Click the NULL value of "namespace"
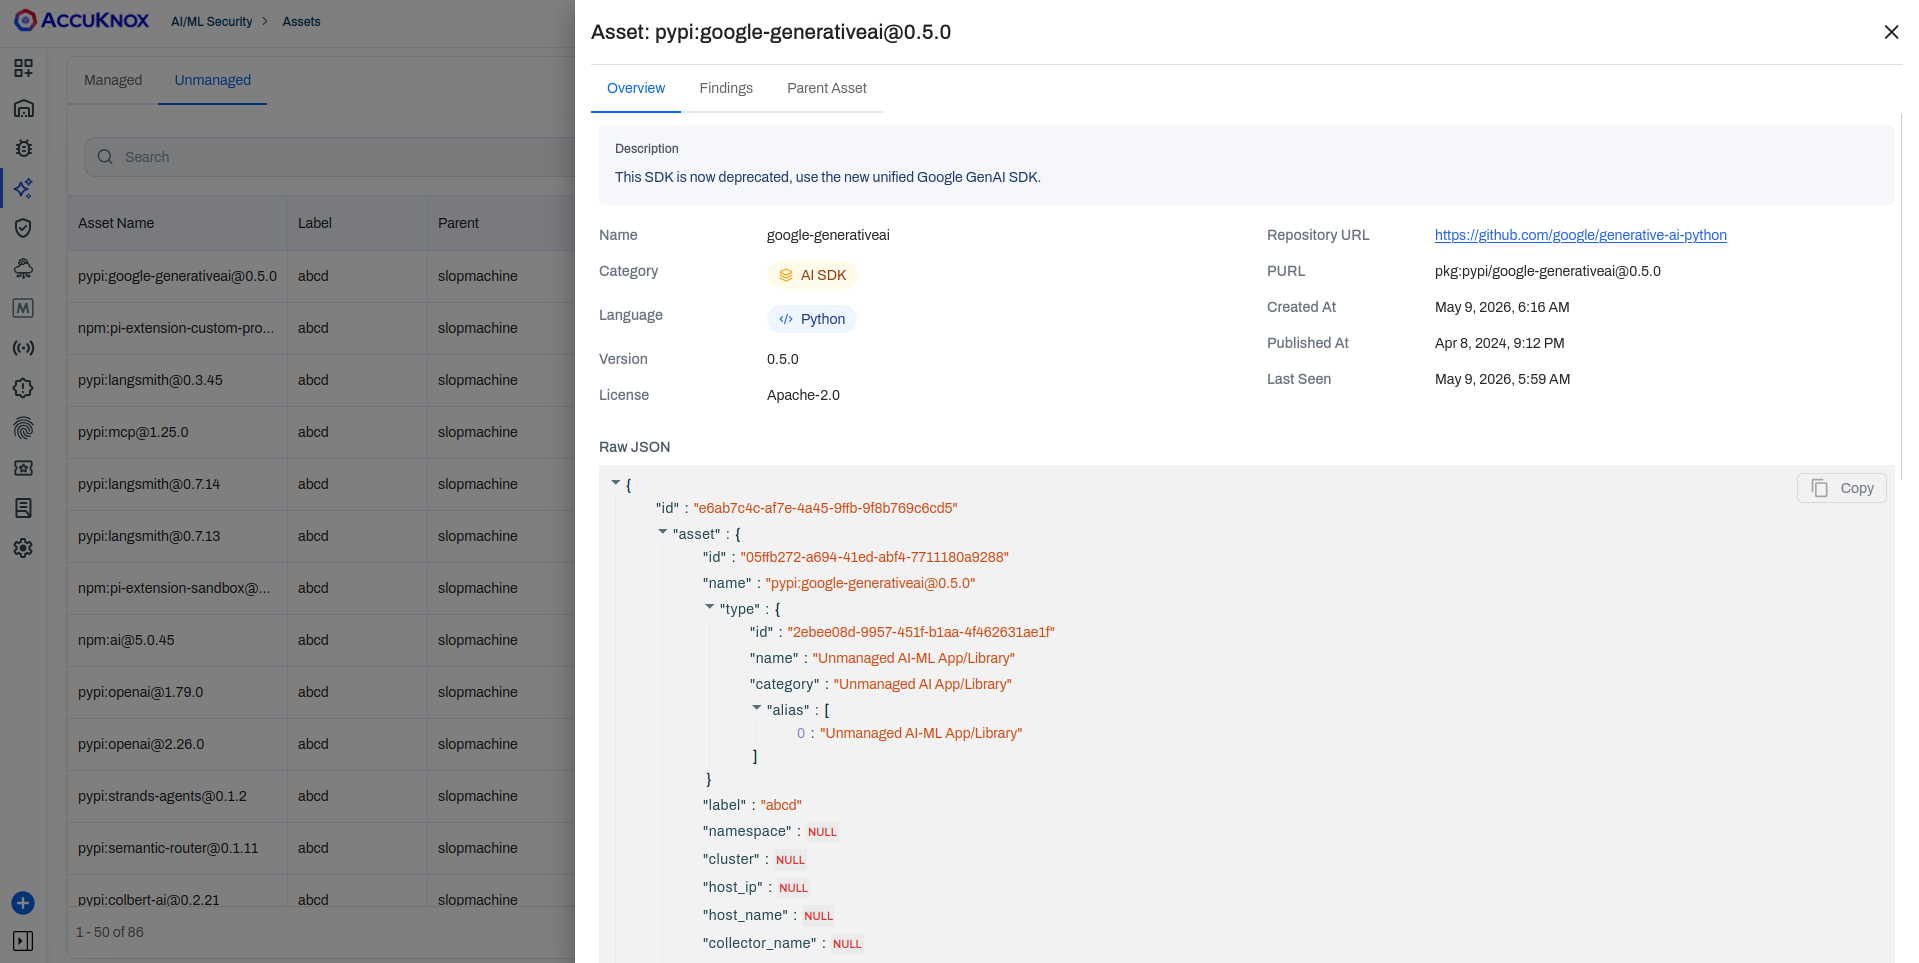The width and height of the screenshot is (1919, 963). point(822,832)
